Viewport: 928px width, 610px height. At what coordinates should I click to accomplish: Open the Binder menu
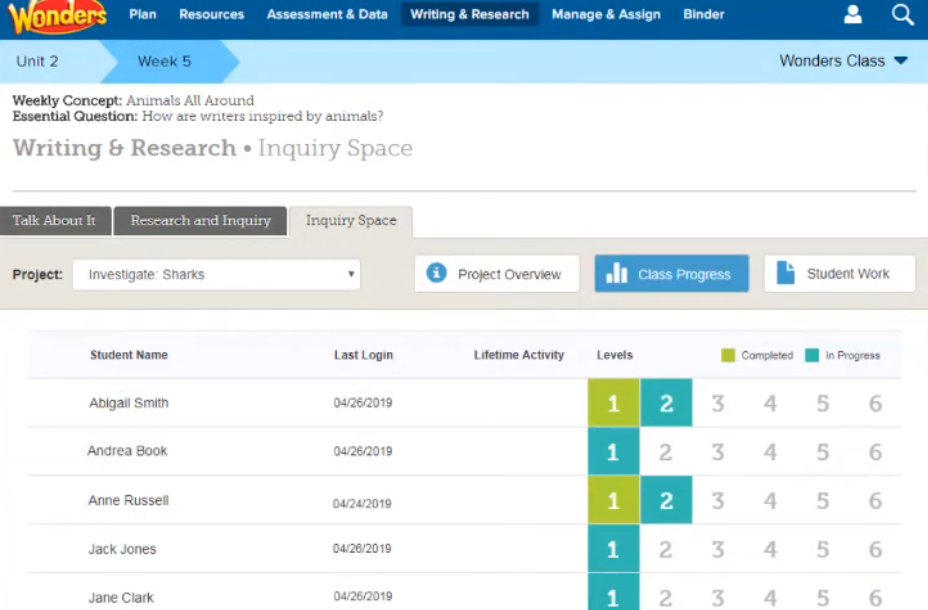[703, 14]
